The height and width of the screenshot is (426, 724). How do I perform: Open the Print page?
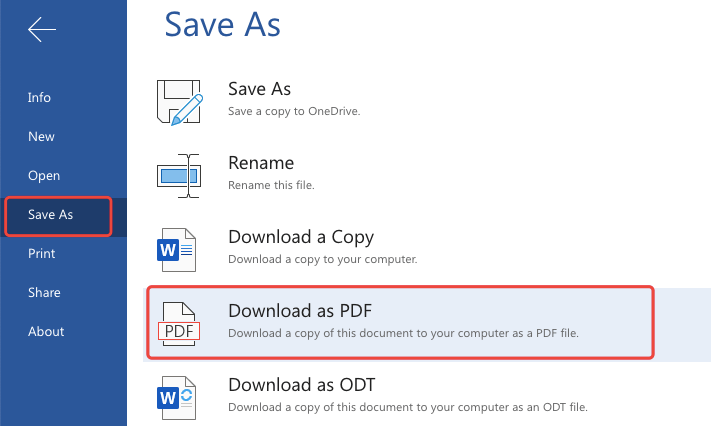point(42,254)
